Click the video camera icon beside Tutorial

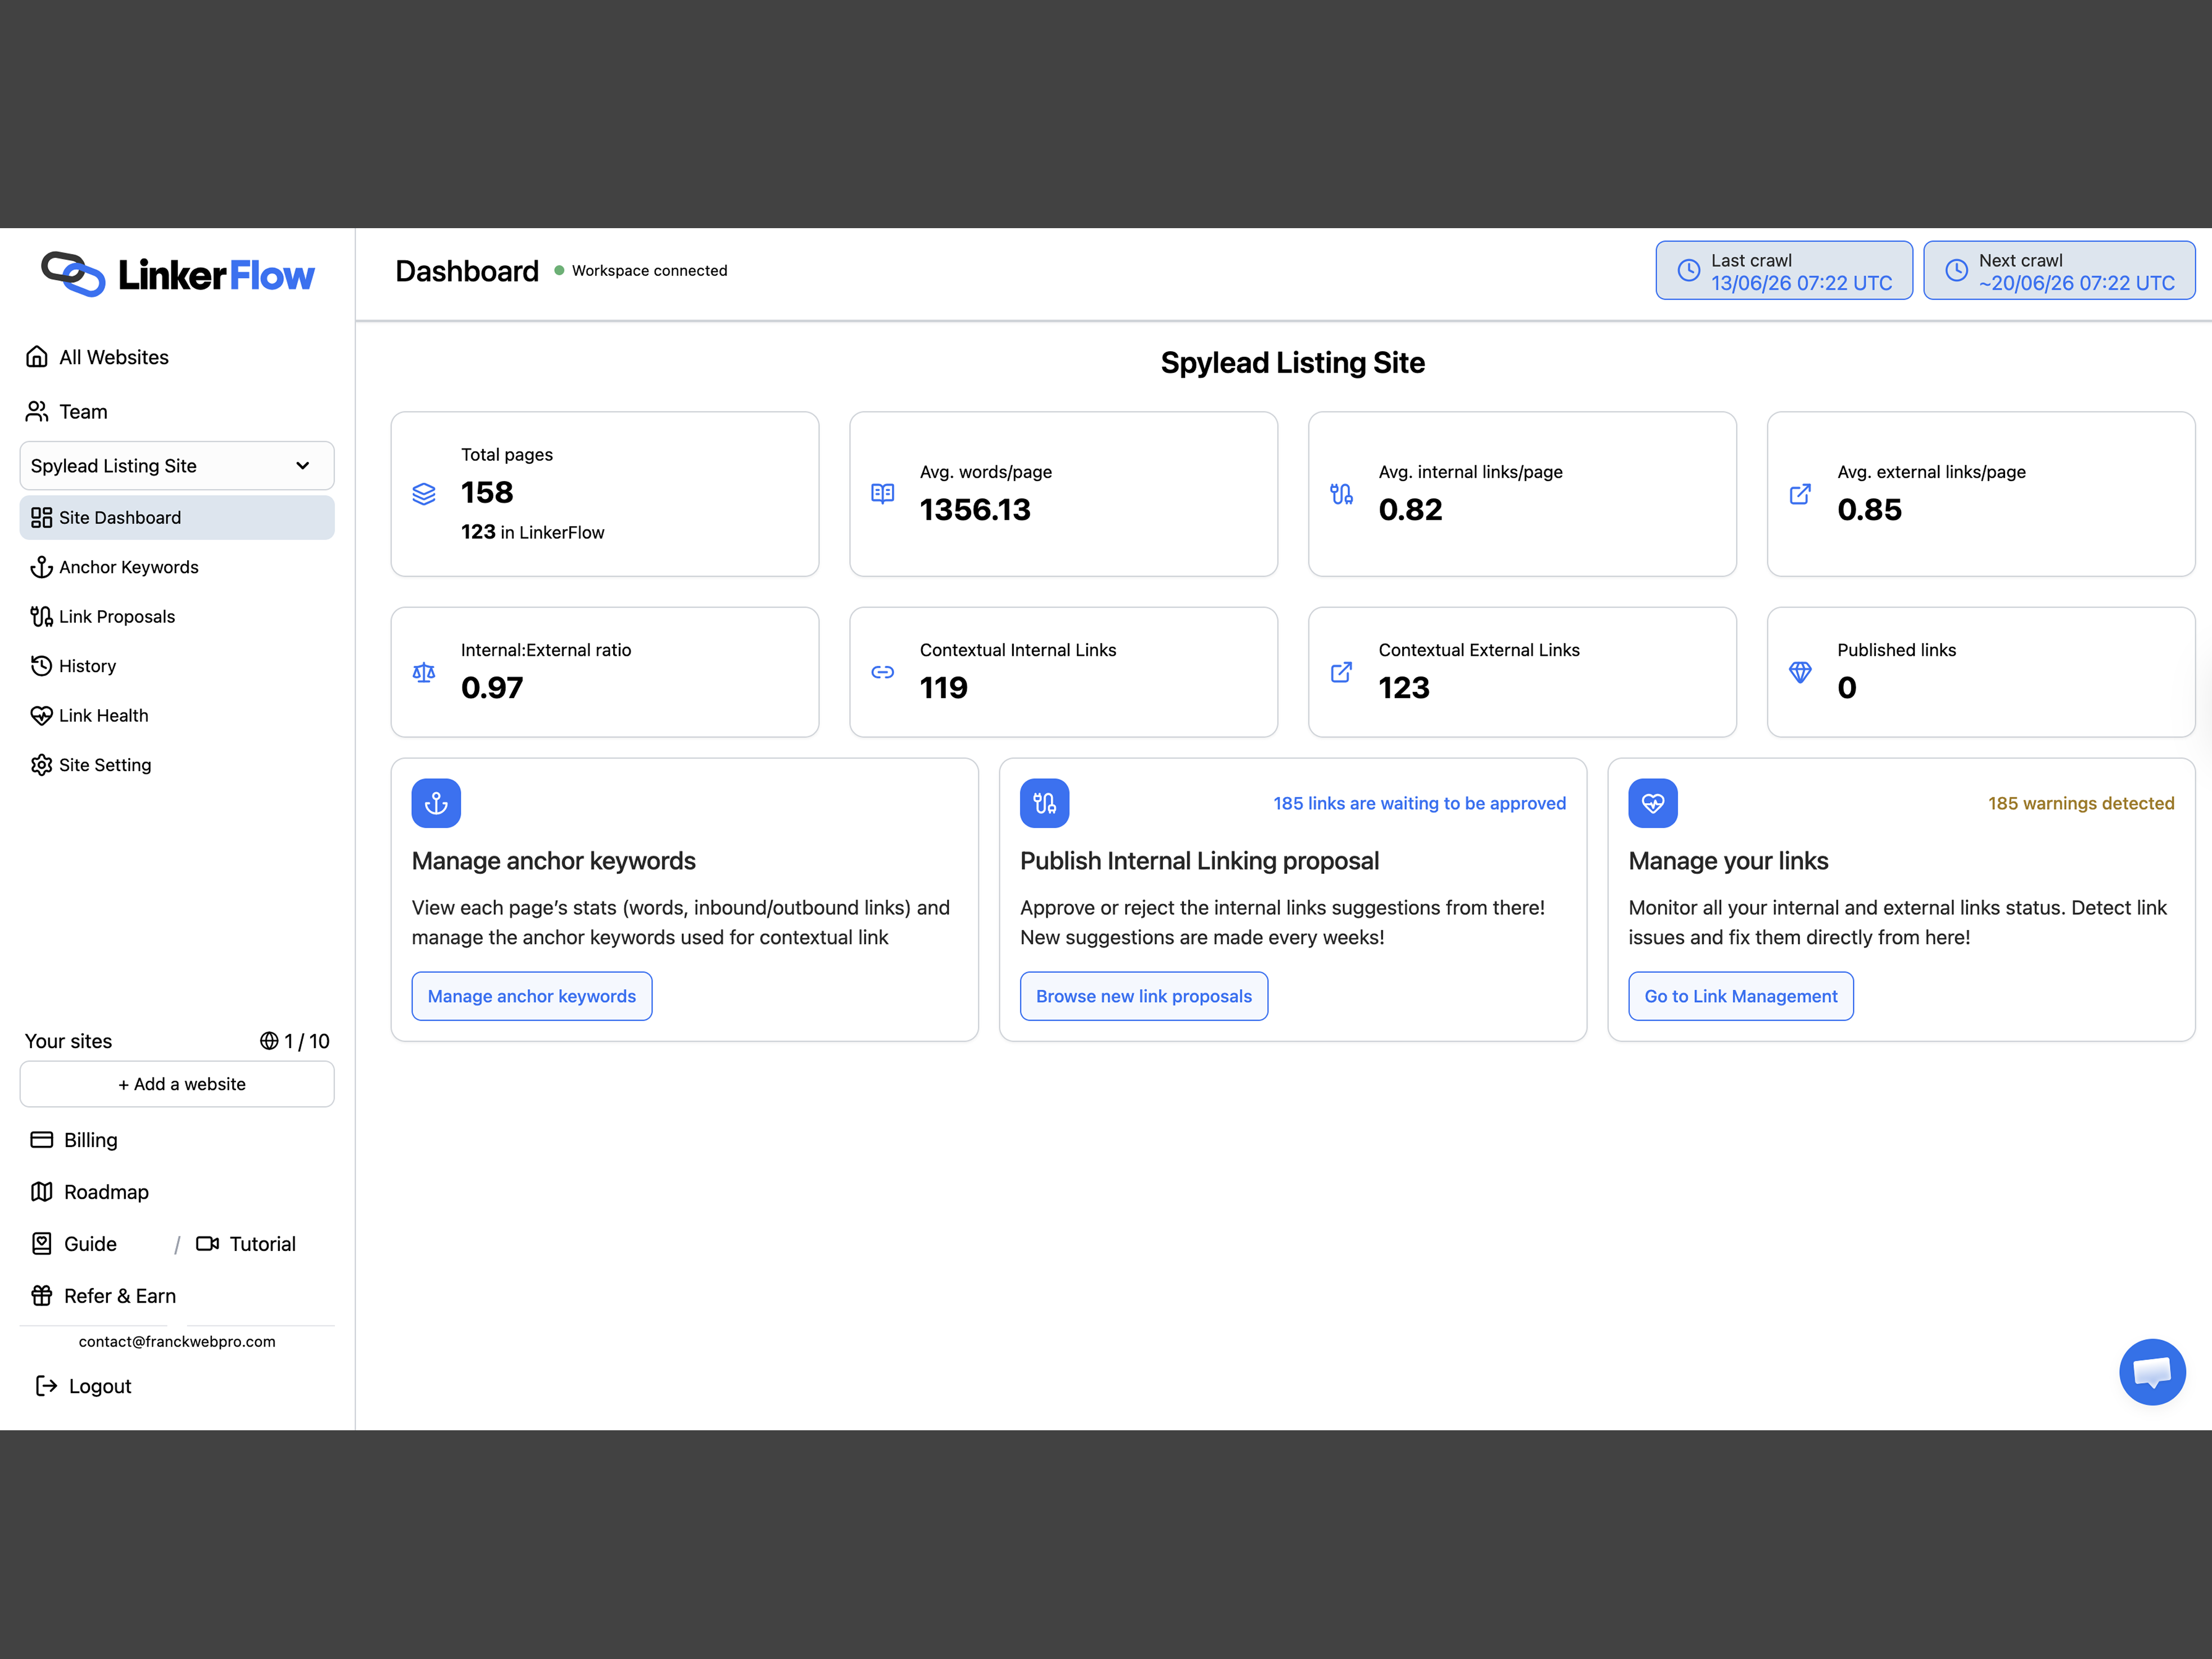pos(208,1244)
